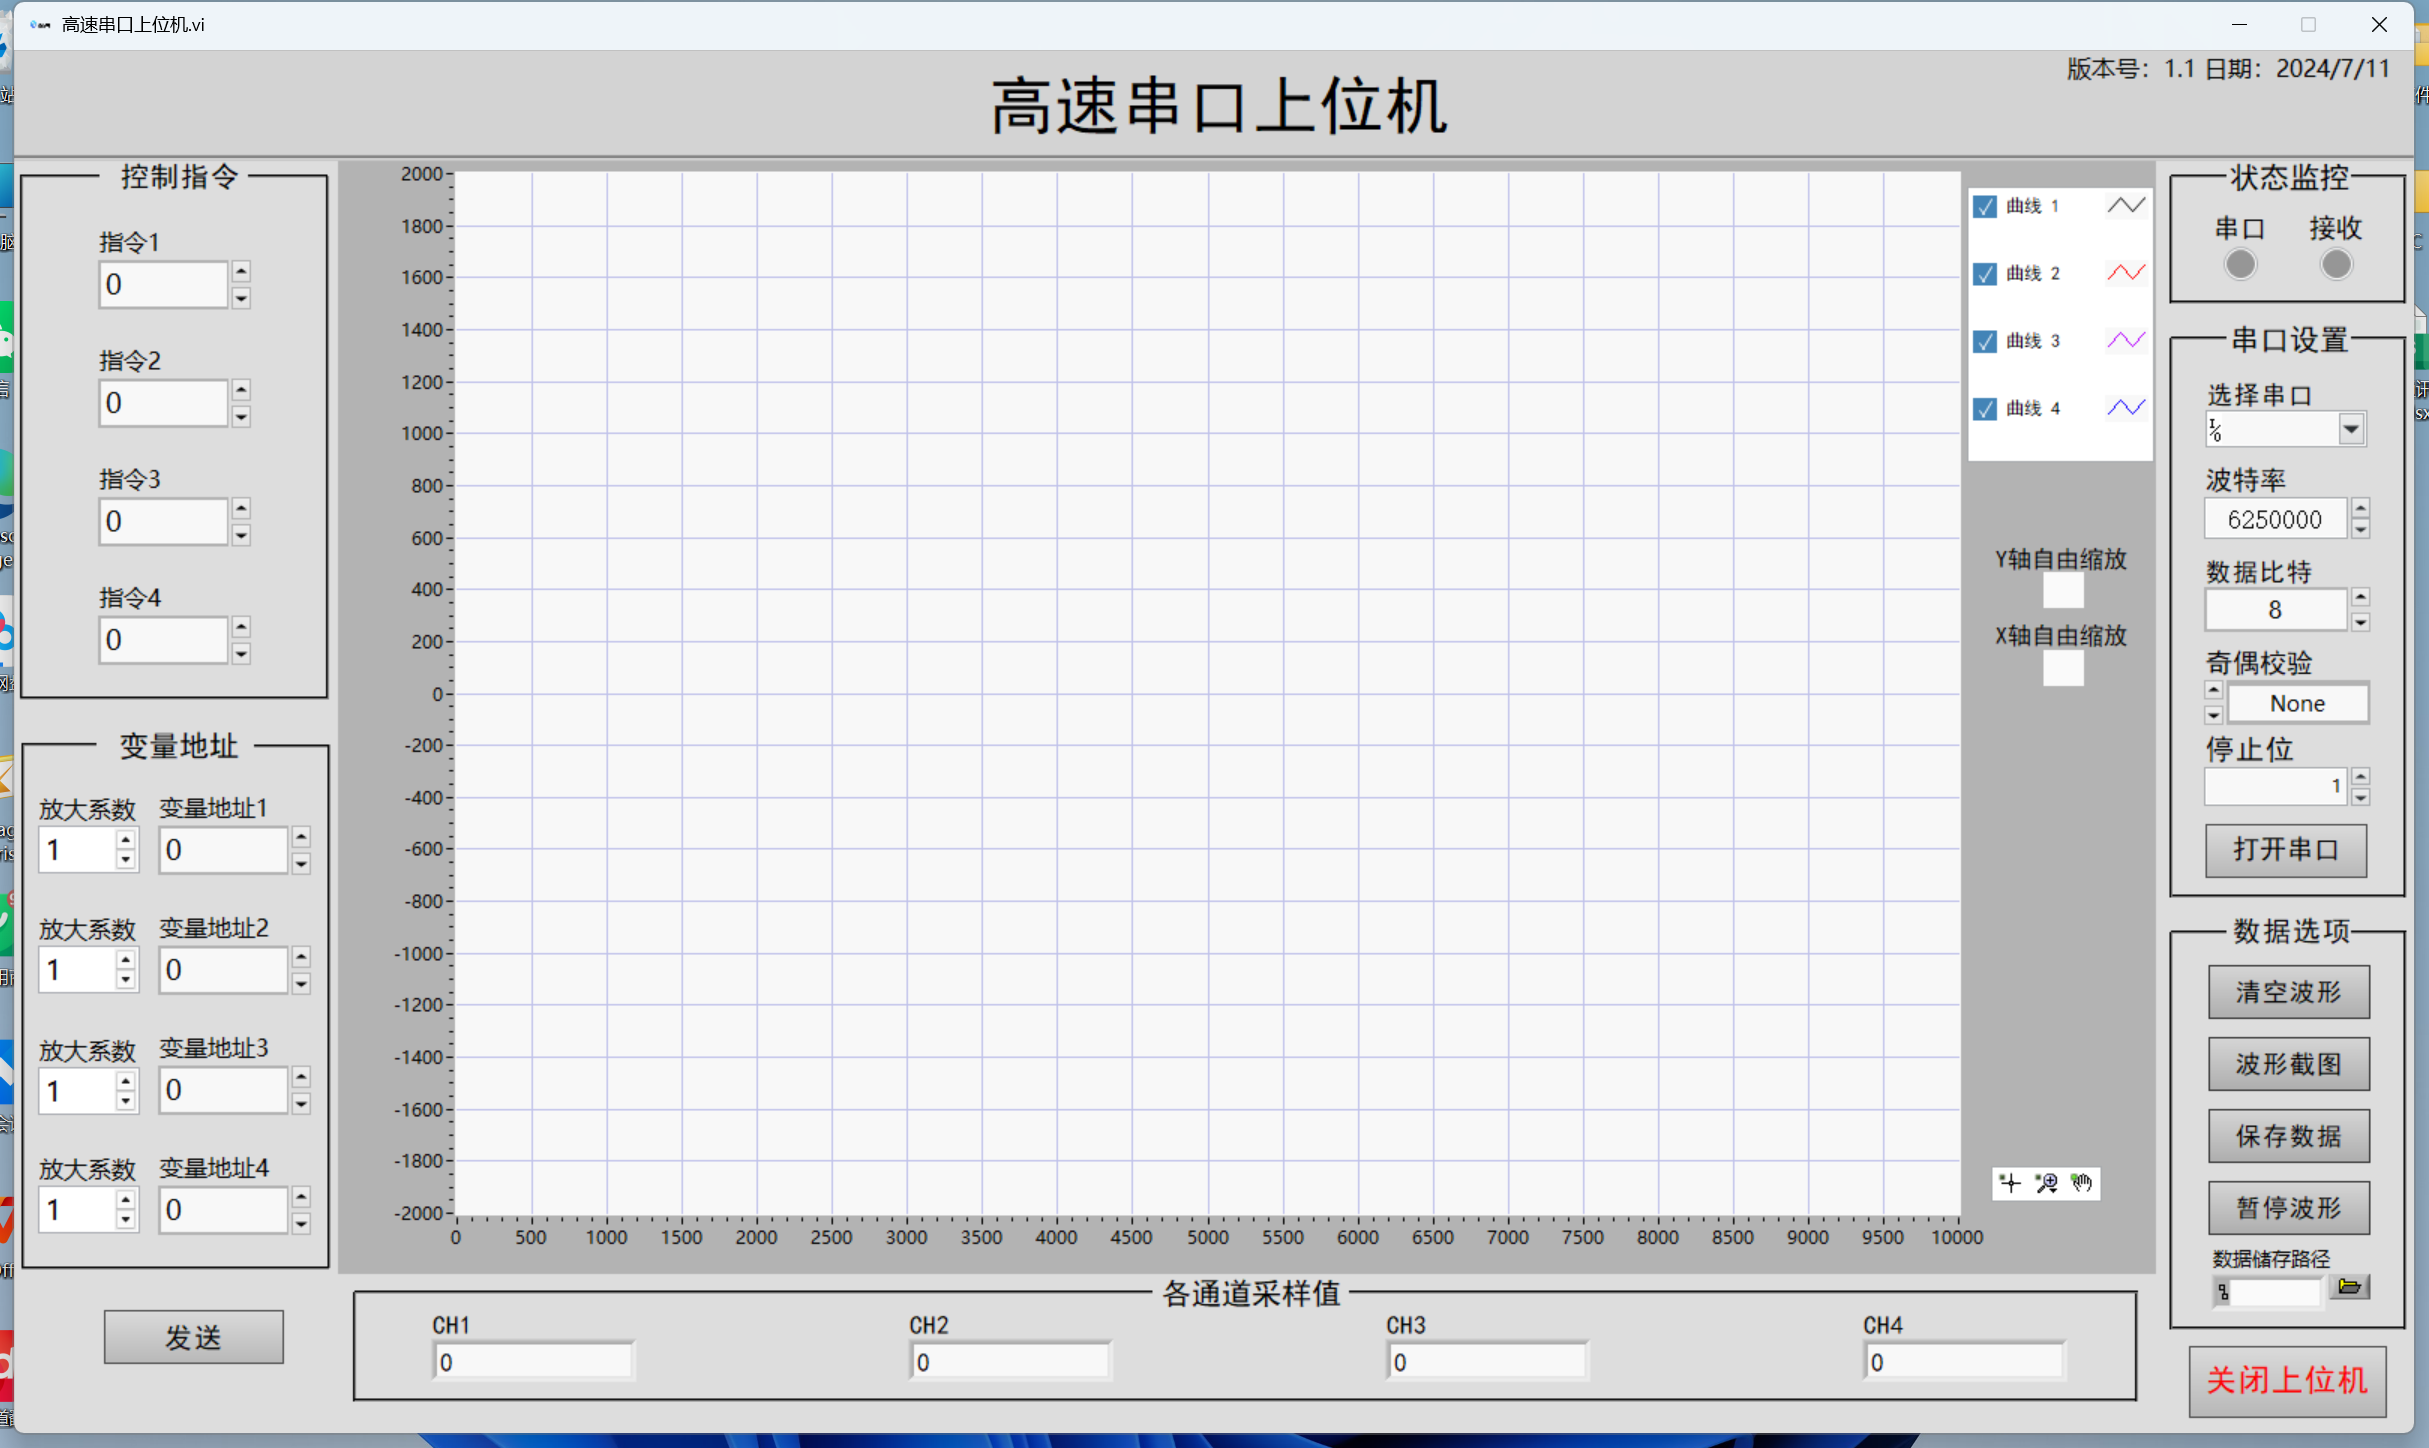Increment the 波特率 value
Screen dimensions: 2429x1448
click(x=2361, y=509)
